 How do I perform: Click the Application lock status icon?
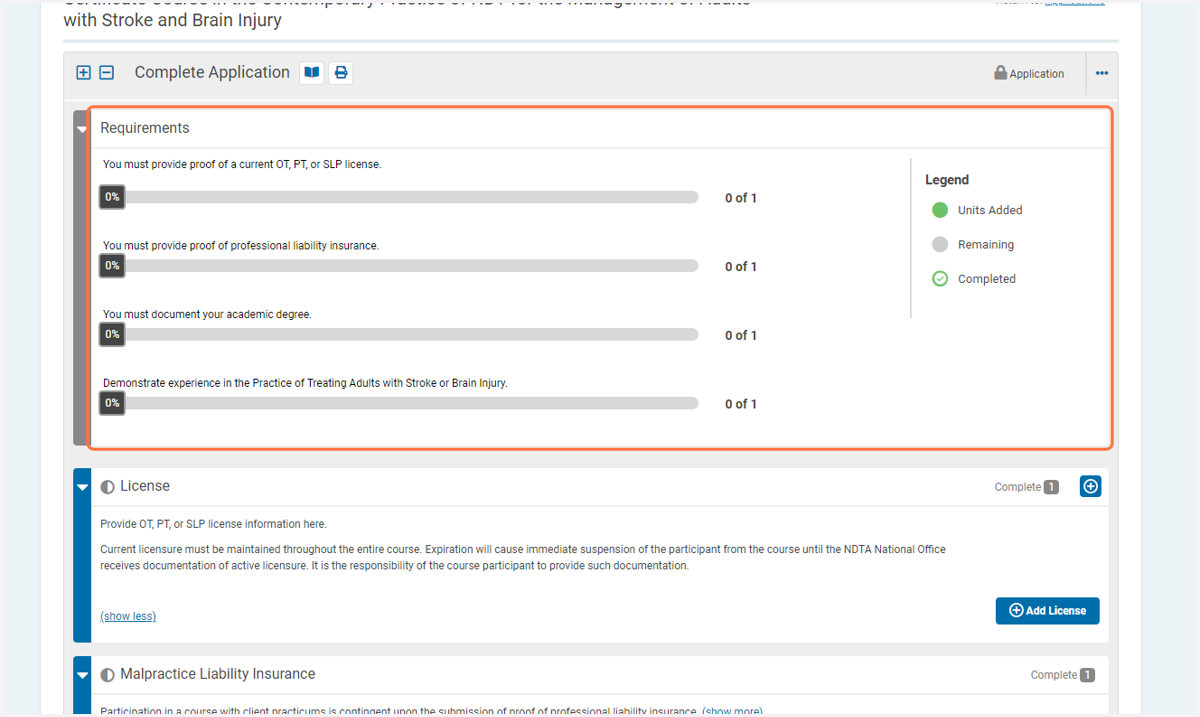[1000, 73]
